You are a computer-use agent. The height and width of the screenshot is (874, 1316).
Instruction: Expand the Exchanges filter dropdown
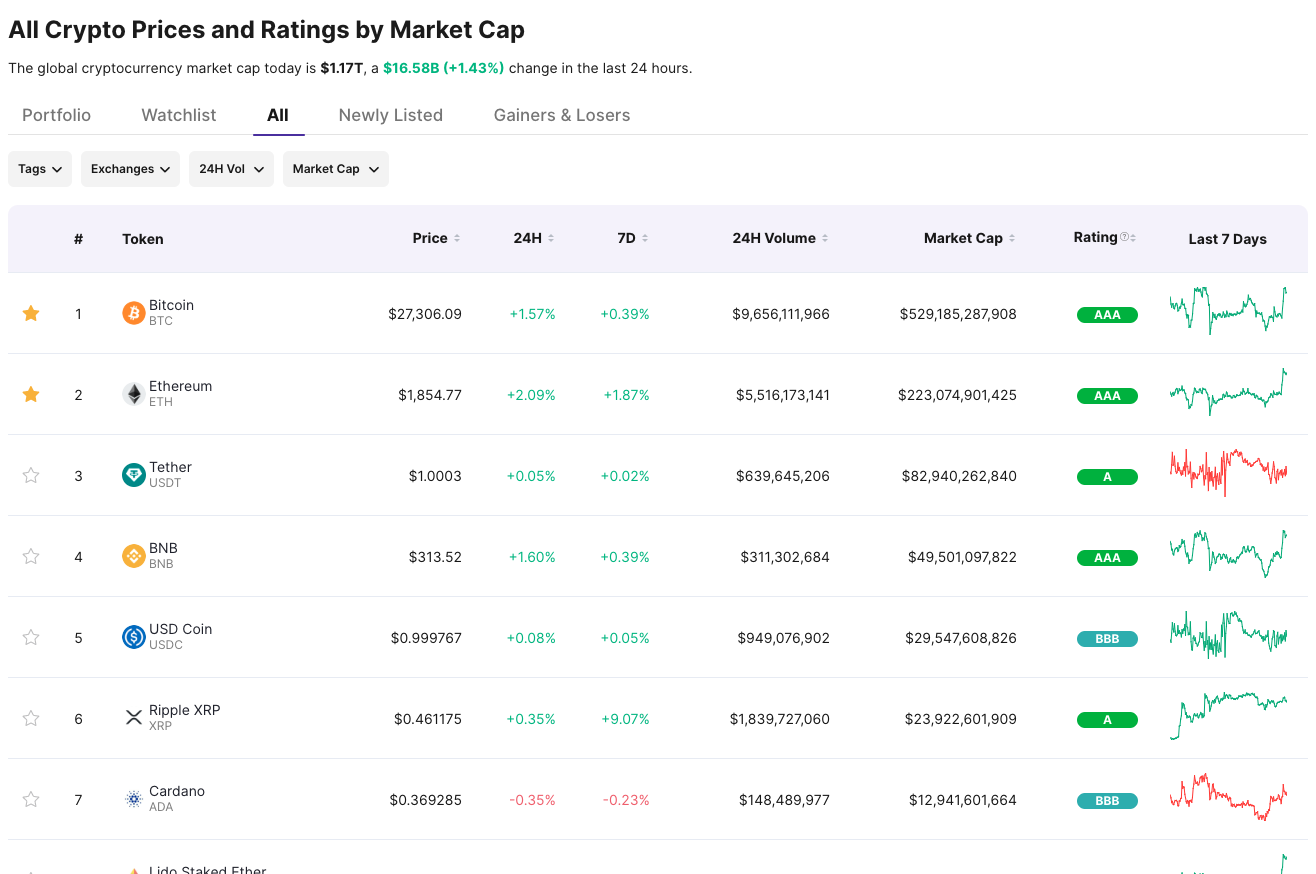(130, 169)
